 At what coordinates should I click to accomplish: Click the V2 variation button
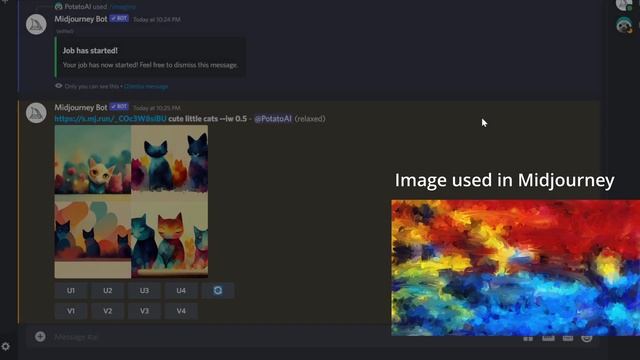[x=107, y=311]
